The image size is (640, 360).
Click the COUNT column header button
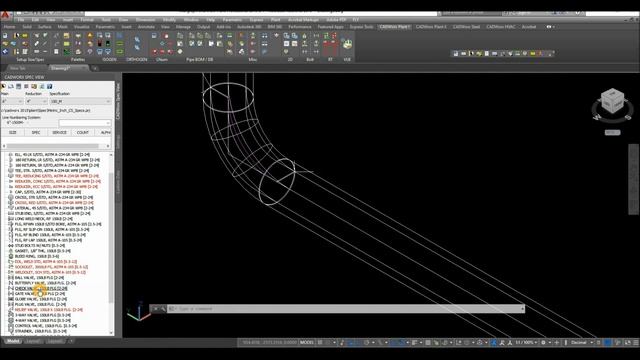[x=82, y=133]
